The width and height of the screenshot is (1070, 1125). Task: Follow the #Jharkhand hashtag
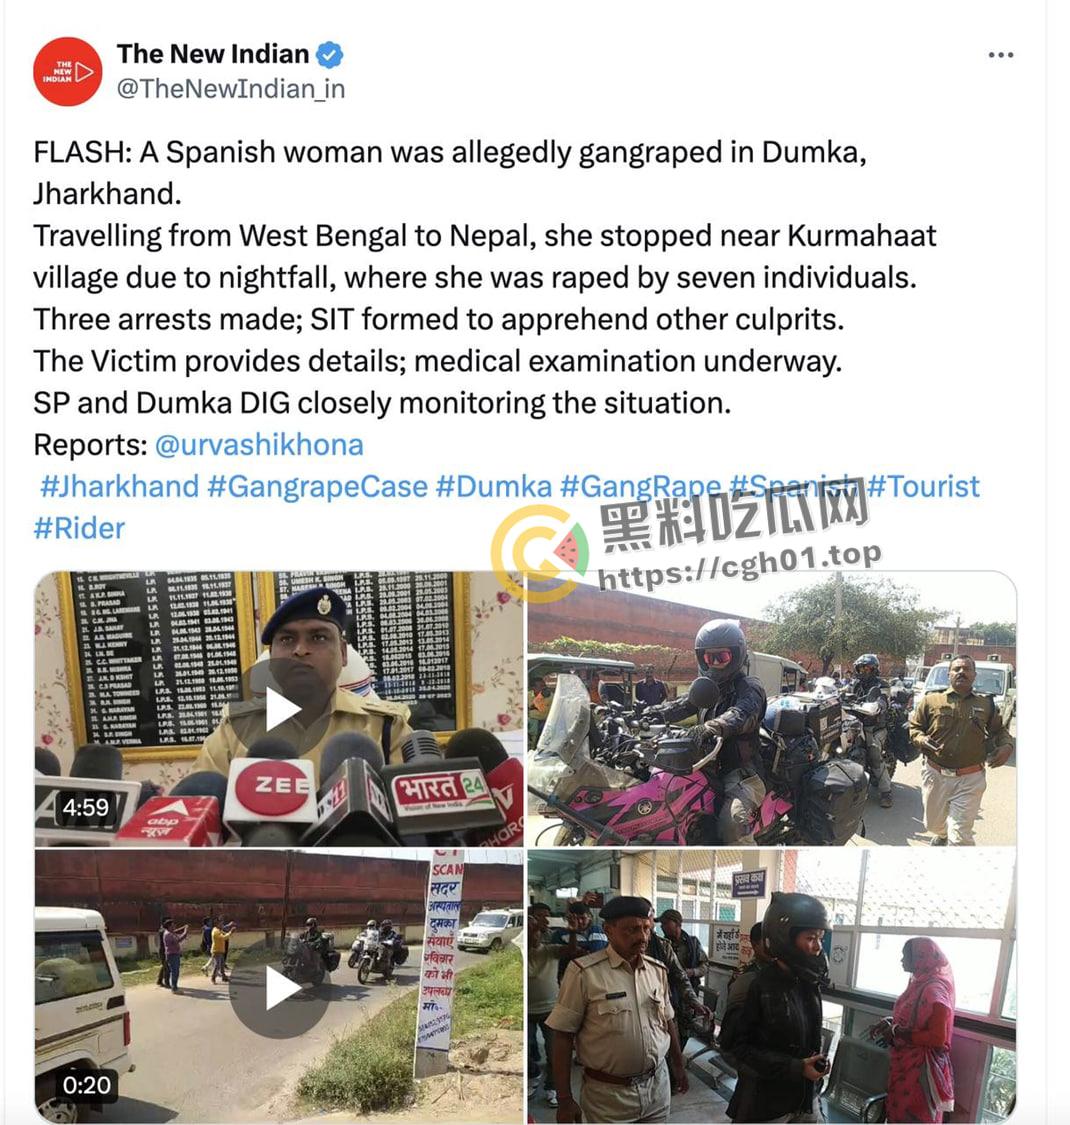click(119, 486)
